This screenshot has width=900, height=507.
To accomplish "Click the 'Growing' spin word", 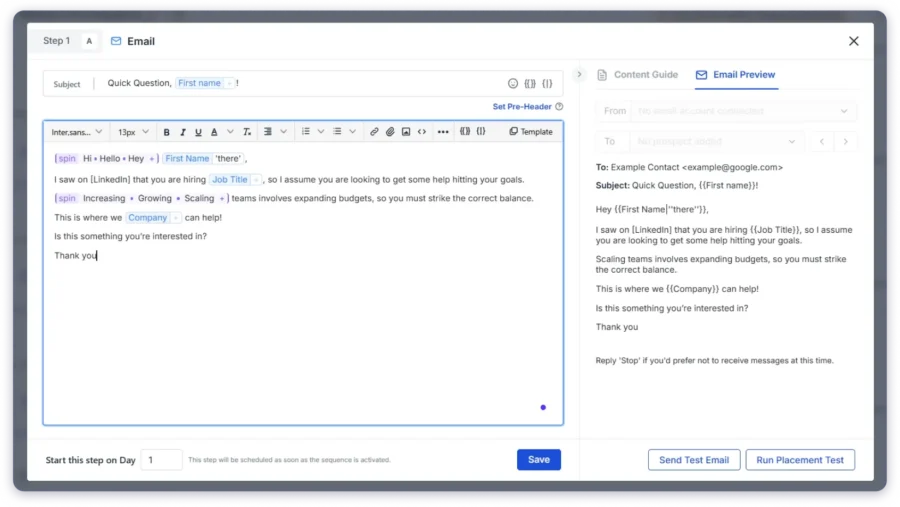I will 154,198.
